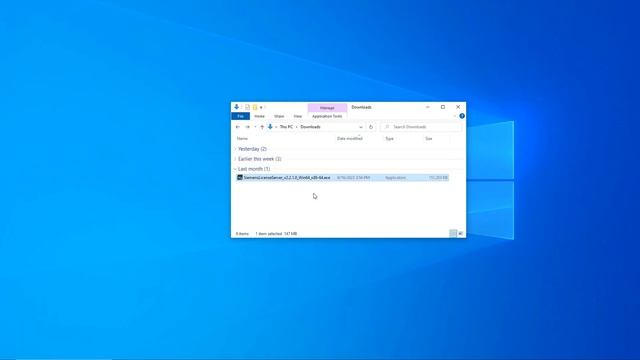Screen dimensions: 640x360
Task: Switch to the Home ribbon tab
Action: [259, 116]
